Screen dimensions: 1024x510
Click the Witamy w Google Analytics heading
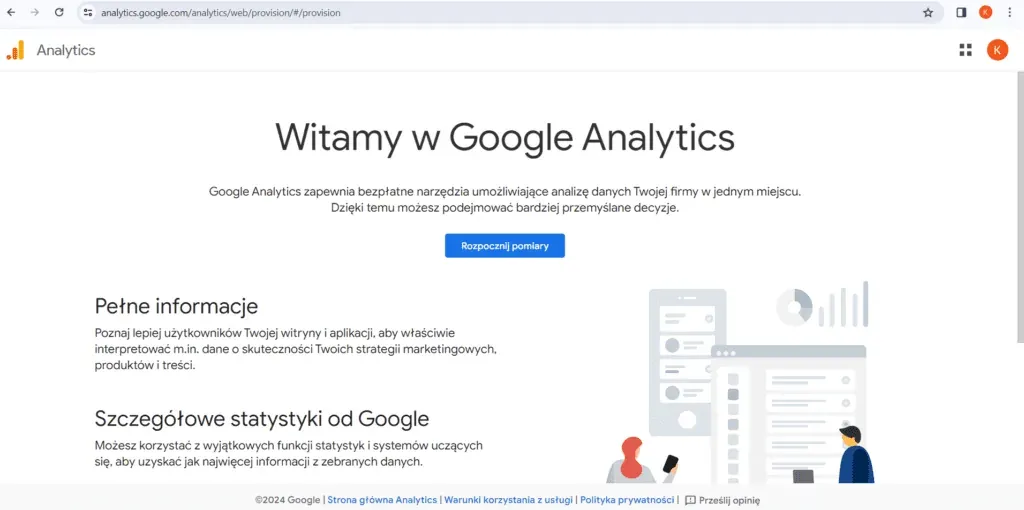pos(505,137)
